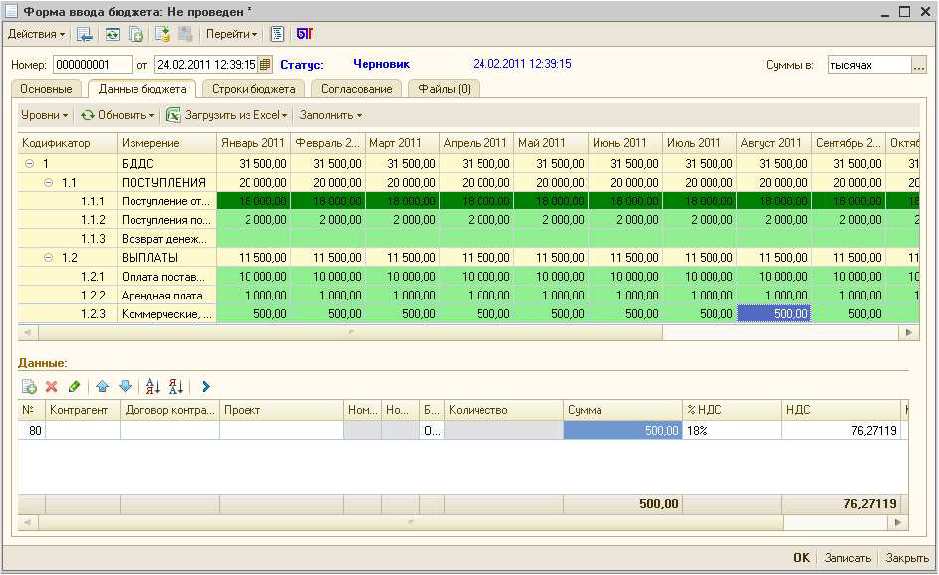Click the Excel icon for Загрузить из Excel
Viewport: 939px width, 575px height.
[x=174, y=115]
